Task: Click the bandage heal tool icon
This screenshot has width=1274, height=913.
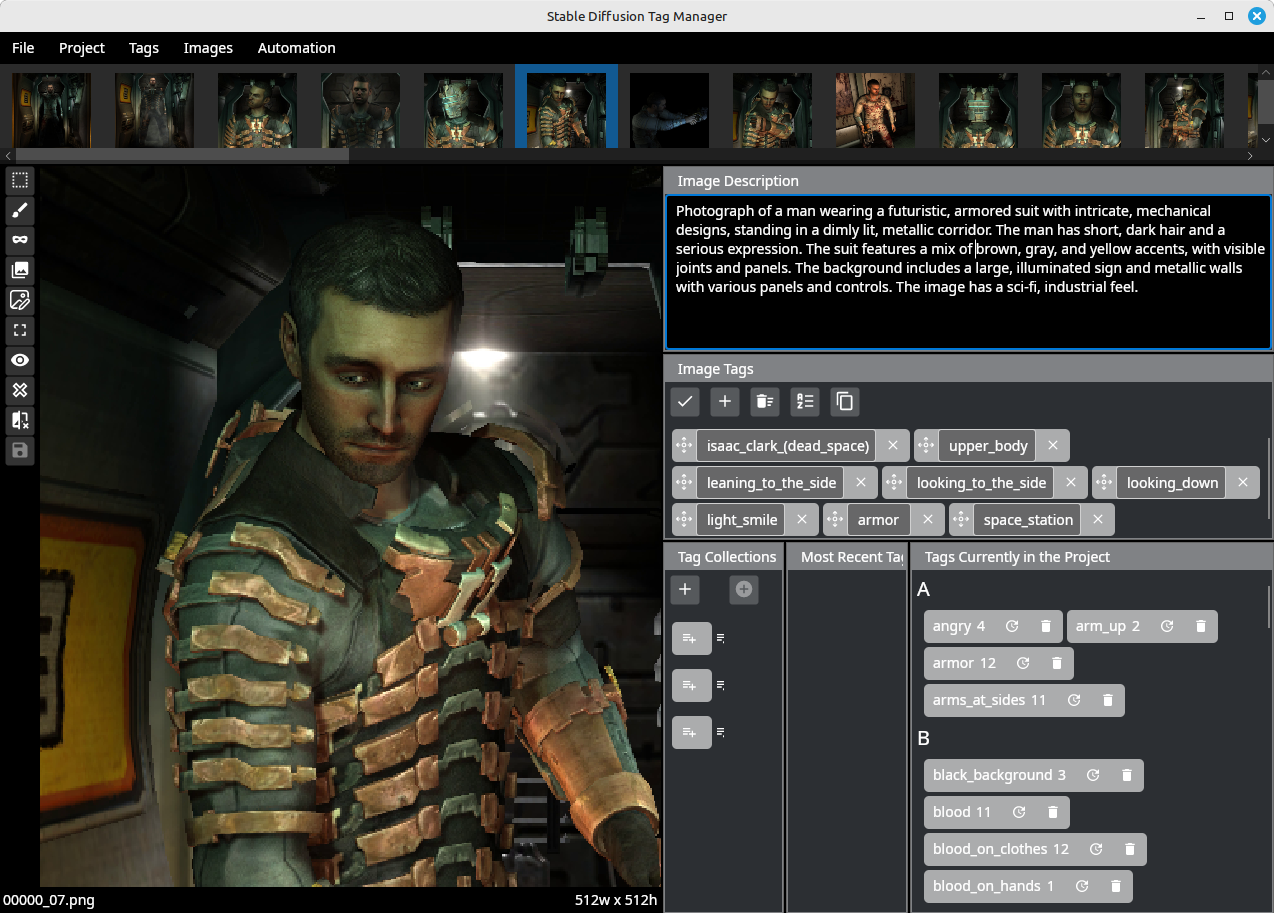Action: [x=20, y=390]
